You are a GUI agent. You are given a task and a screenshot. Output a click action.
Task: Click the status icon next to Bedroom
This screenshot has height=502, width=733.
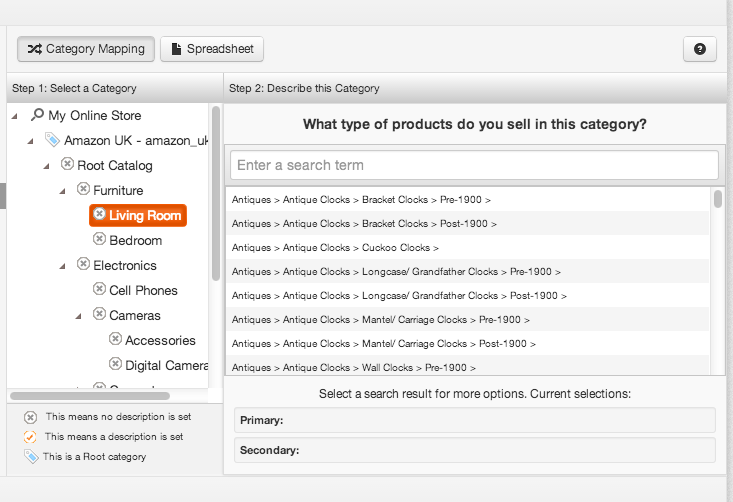[x=99, y=239]
